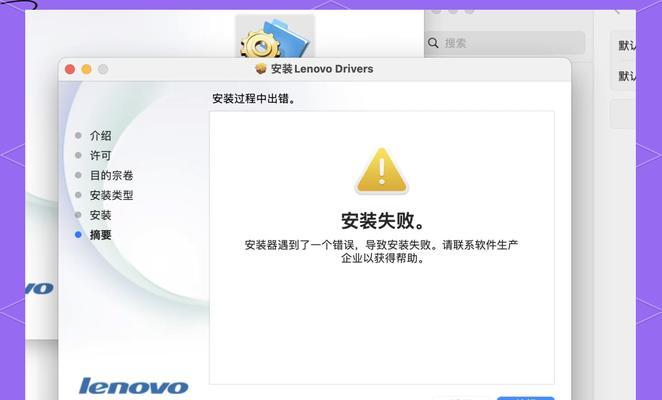Click the package icon in installer title bar

pyautogui.click(x=261, y=68)
